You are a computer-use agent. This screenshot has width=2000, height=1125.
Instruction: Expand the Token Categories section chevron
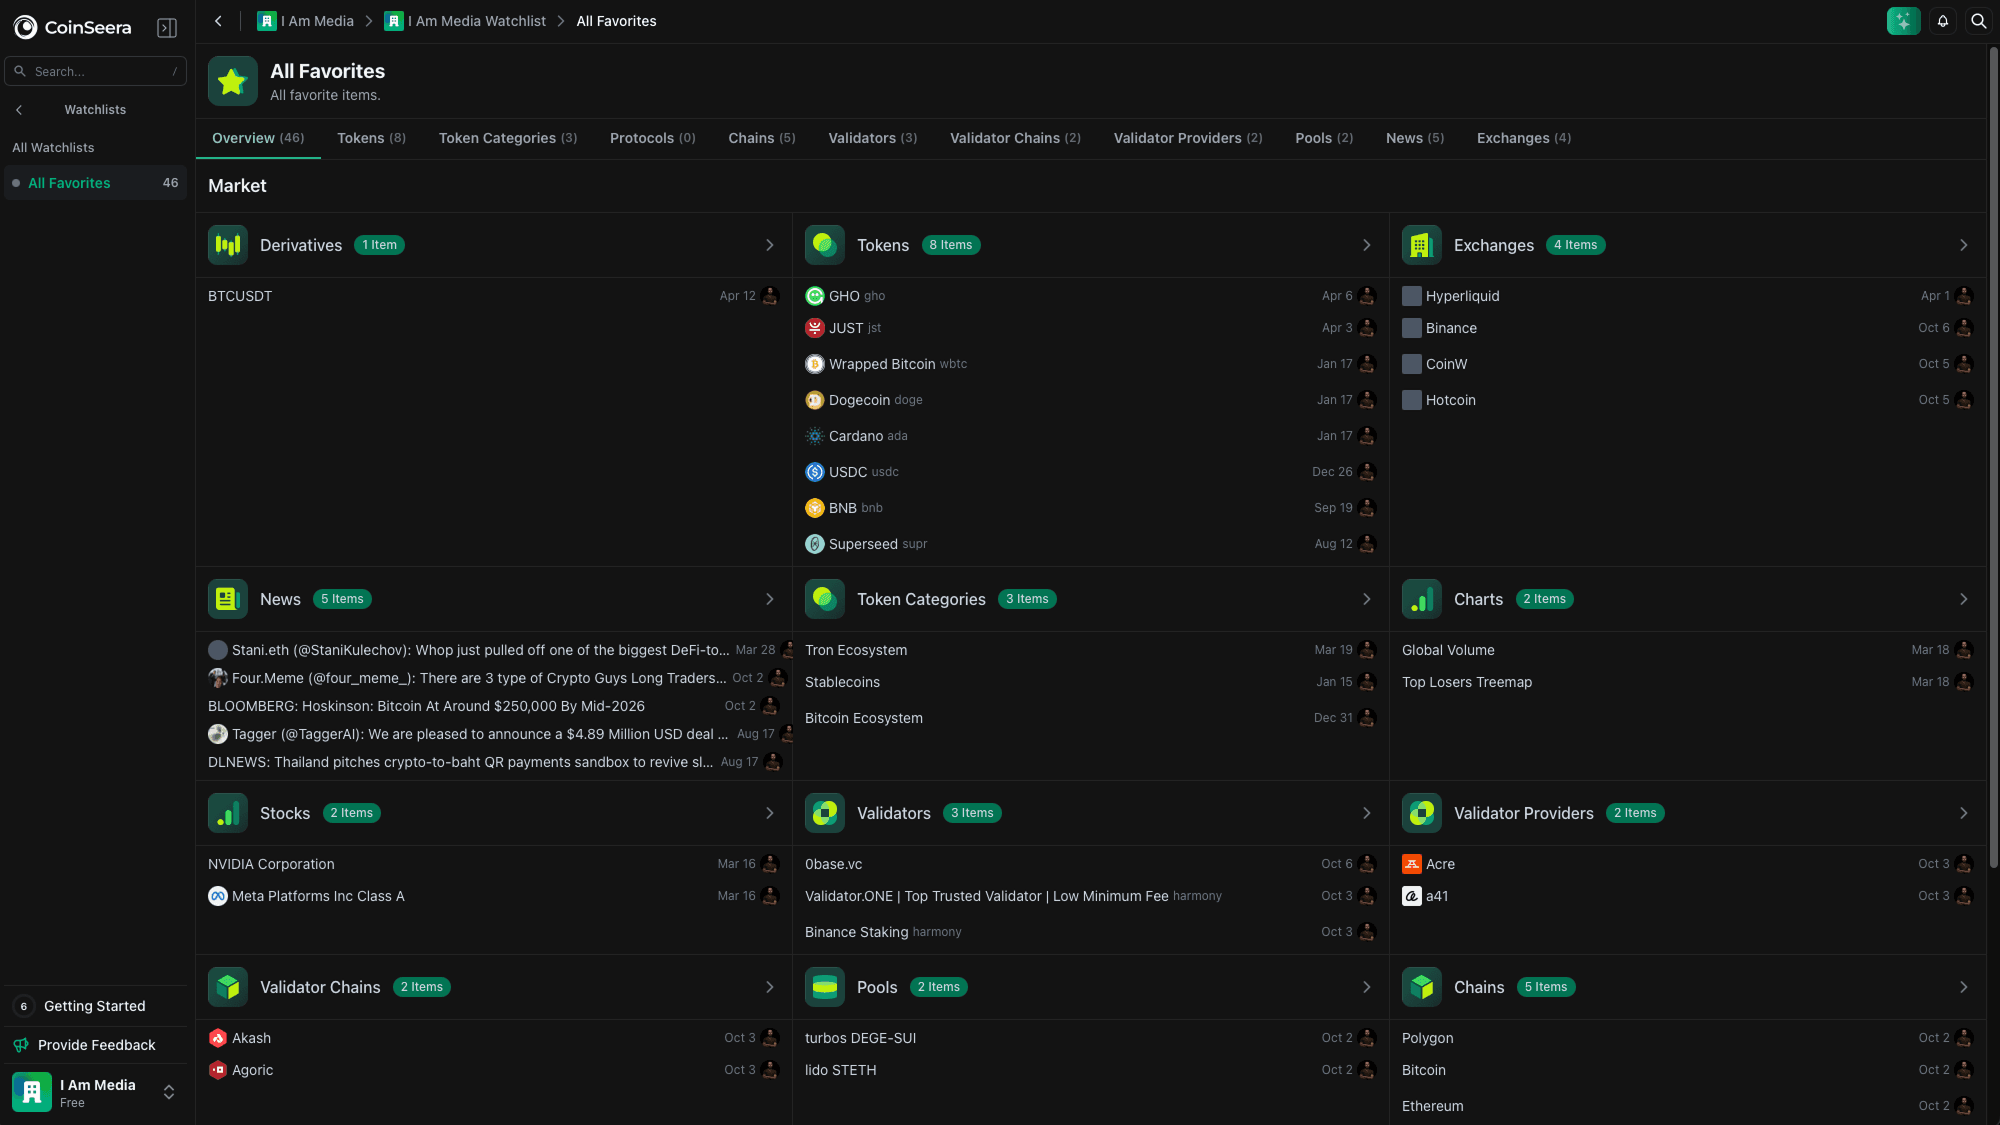1367,599
